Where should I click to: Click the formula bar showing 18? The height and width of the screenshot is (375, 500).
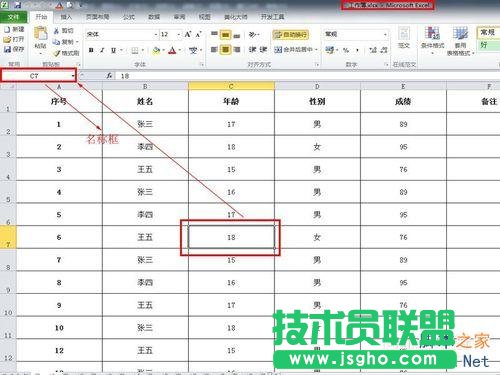[x=308, y=76]
